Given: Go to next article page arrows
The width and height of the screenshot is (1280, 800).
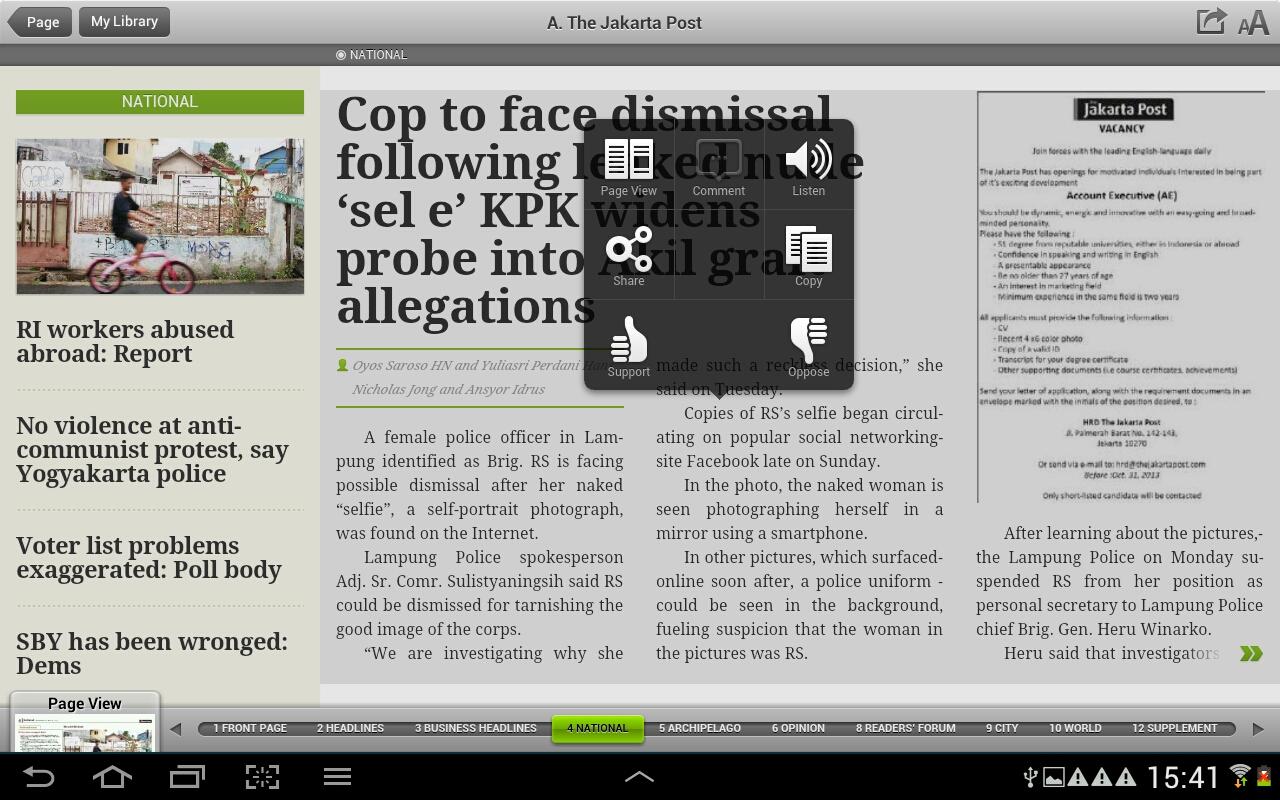Looking at the screenshot, I should point(1251,654).
